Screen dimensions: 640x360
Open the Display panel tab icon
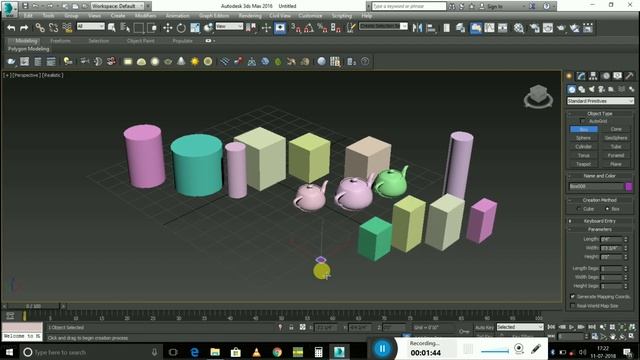pos(618,76)
